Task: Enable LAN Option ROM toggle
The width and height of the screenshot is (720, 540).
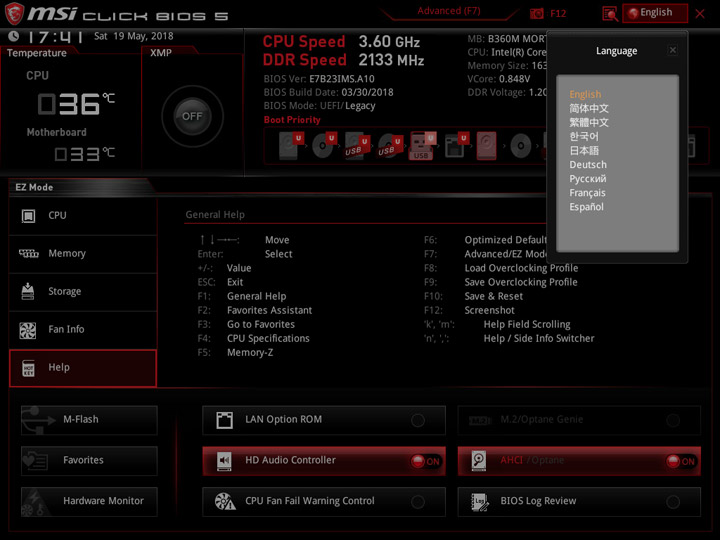Action: (x=418, y=420)
